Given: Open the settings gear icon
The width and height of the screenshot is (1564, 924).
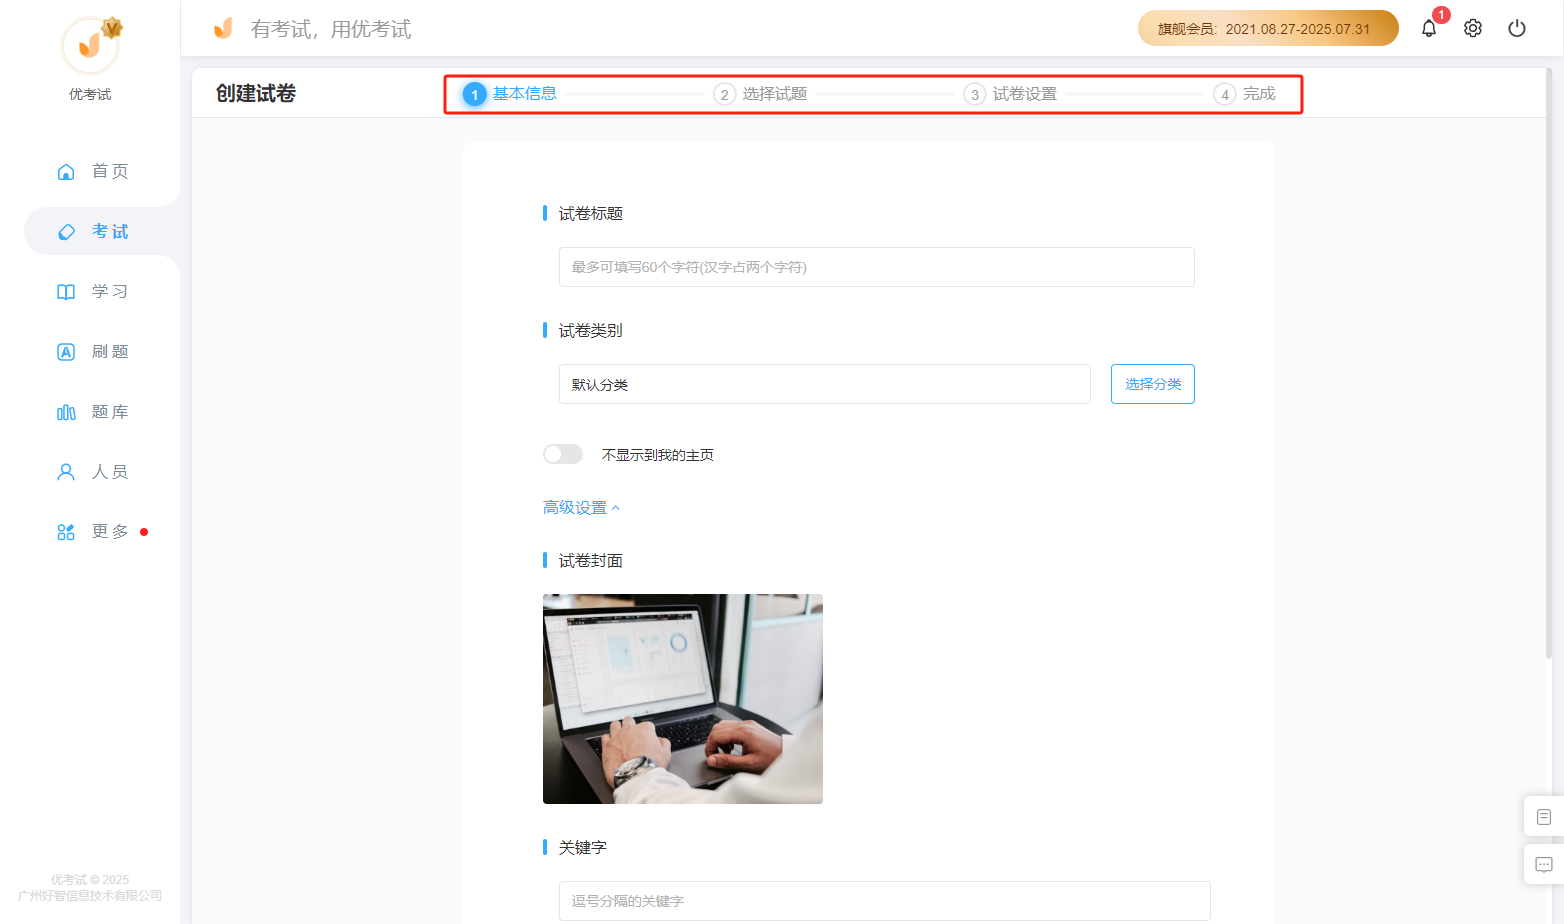Looking at the screenshot, I should 1473,28.
